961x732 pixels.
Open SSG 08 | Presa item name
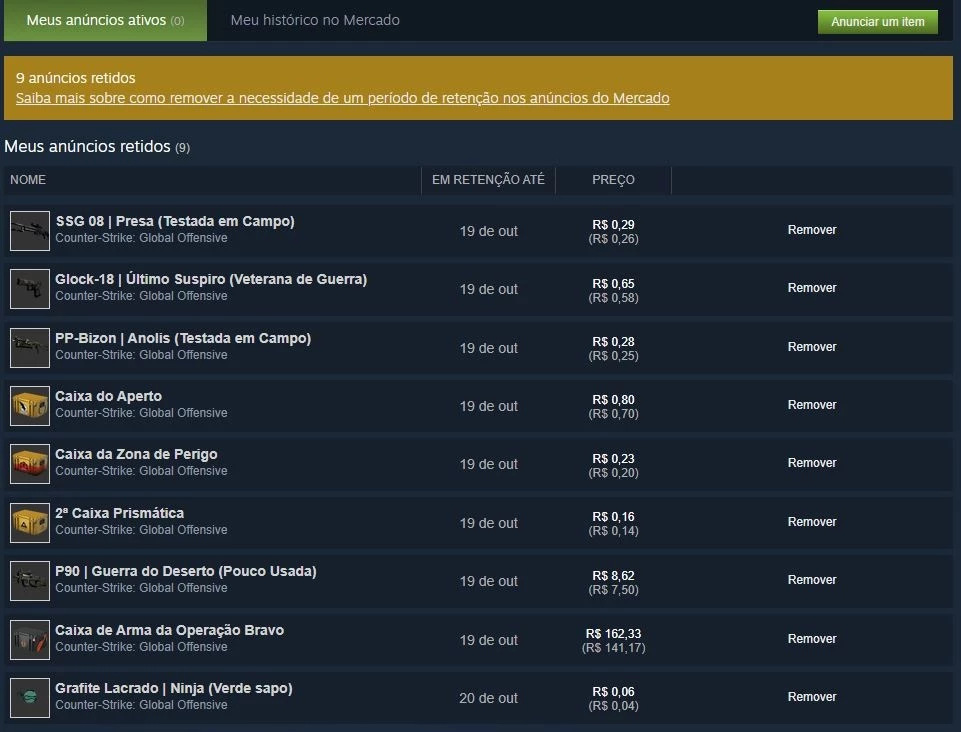175,221
